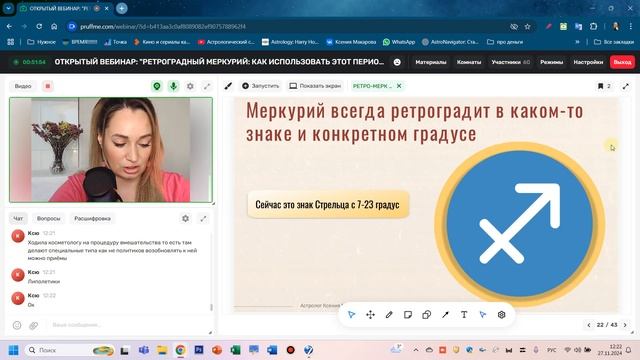
Task: Open bookmarks icon showing 2
Action: [604, 86]
